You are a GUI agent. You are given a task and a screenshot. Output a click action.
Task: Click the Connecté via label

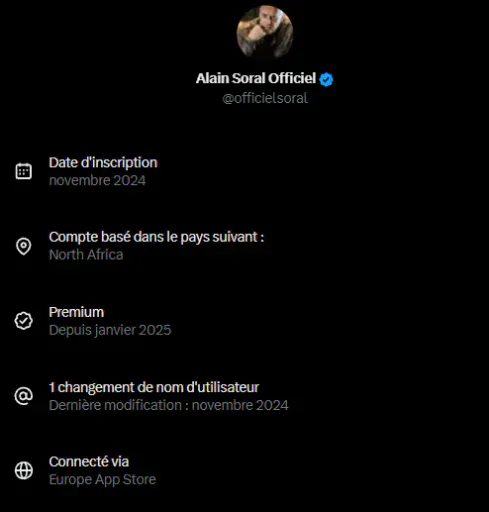pyautogui.click(x=89, y=462)
